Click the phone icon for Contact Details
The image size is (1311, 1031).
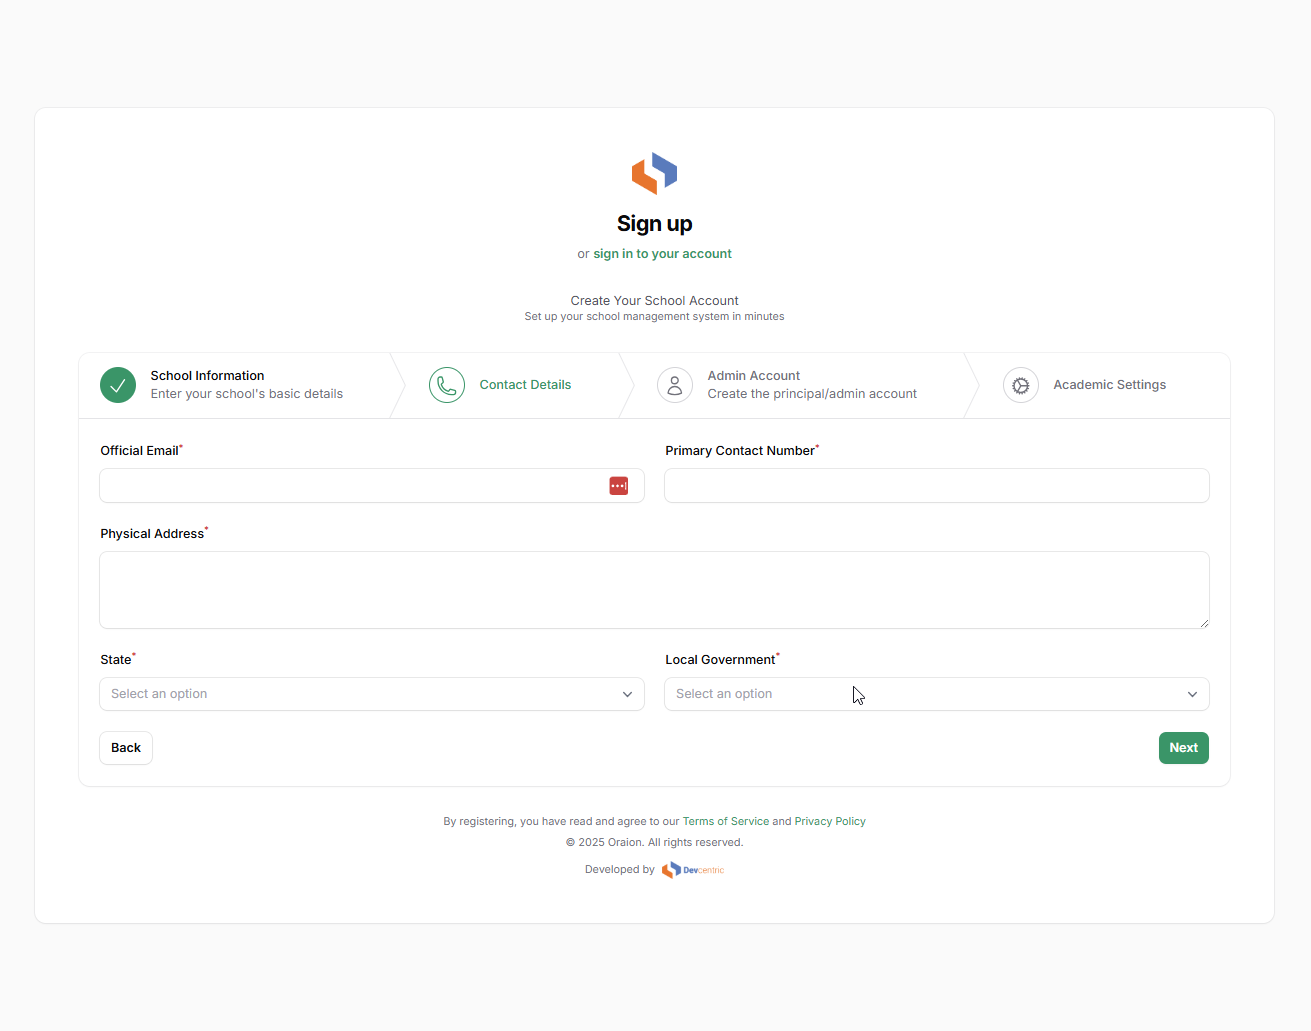coord(447,385)
